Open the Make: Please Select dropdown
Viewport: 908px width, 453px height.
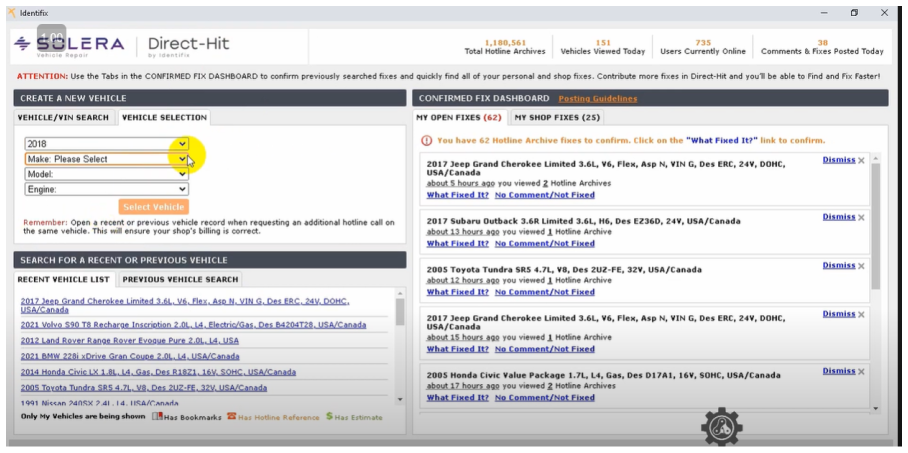point(107,159)
